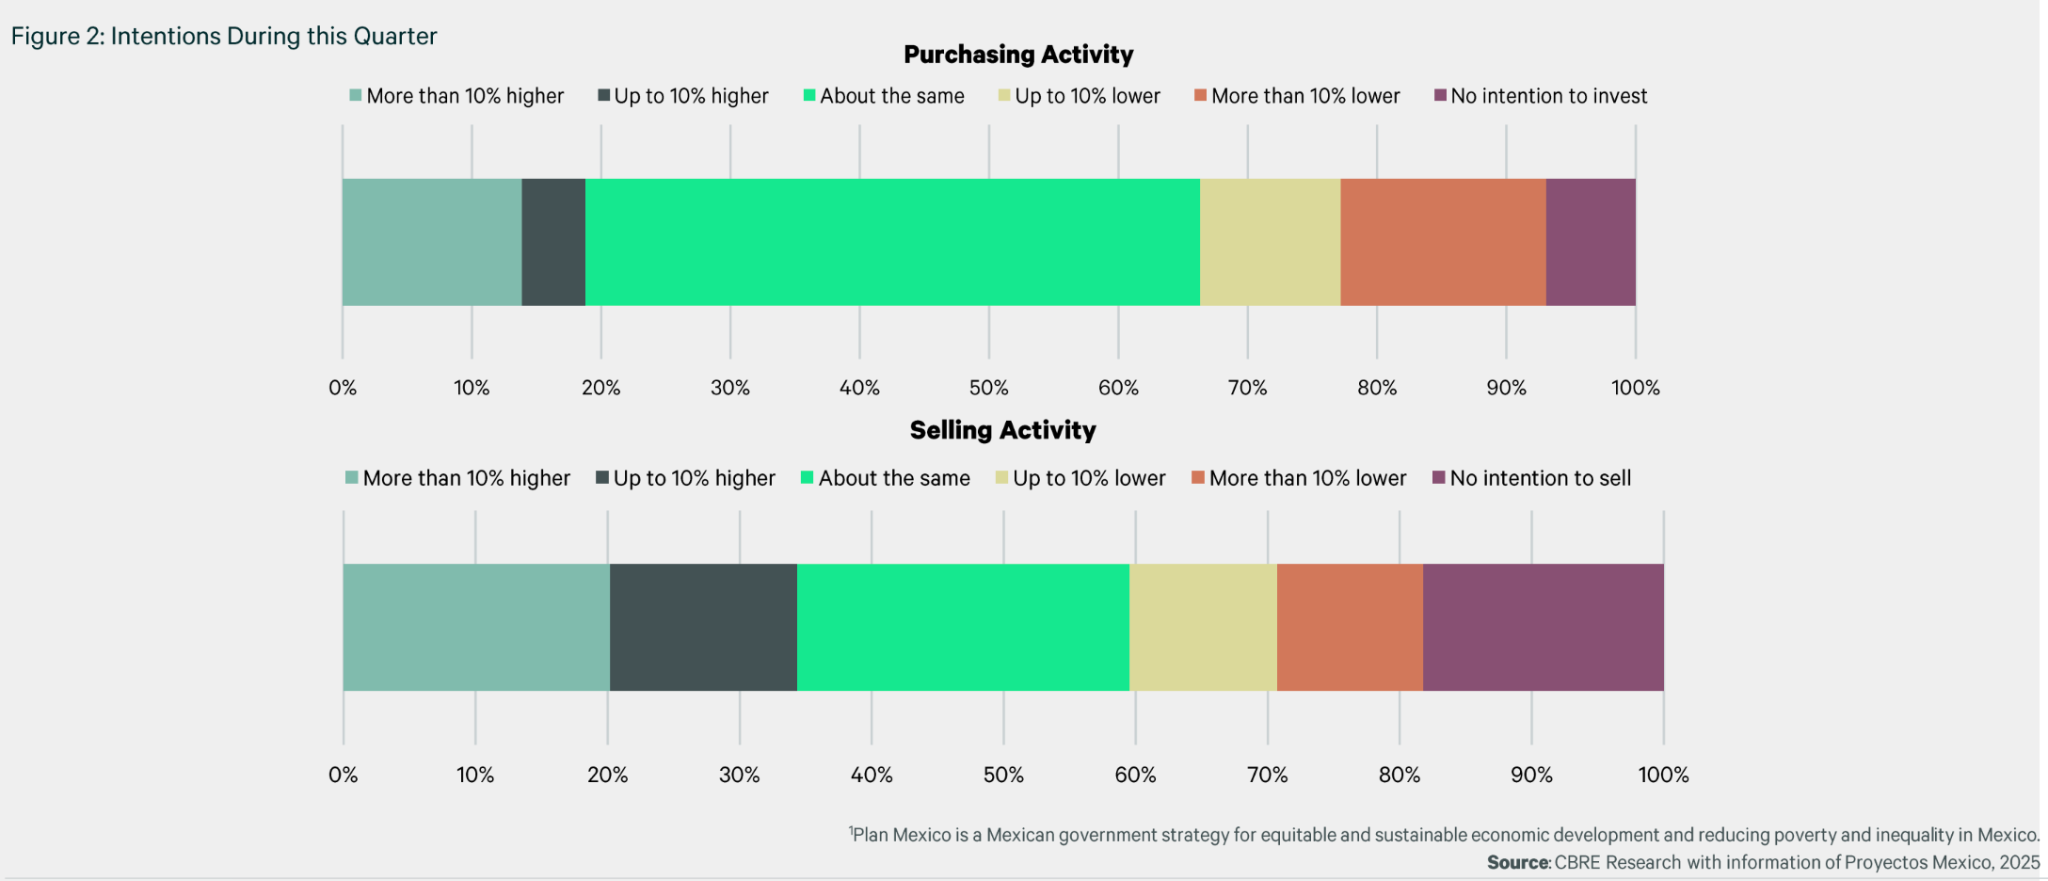Click the 'Selling Activity' chart title
The image size is (2048, 881).
[1002, 430]
